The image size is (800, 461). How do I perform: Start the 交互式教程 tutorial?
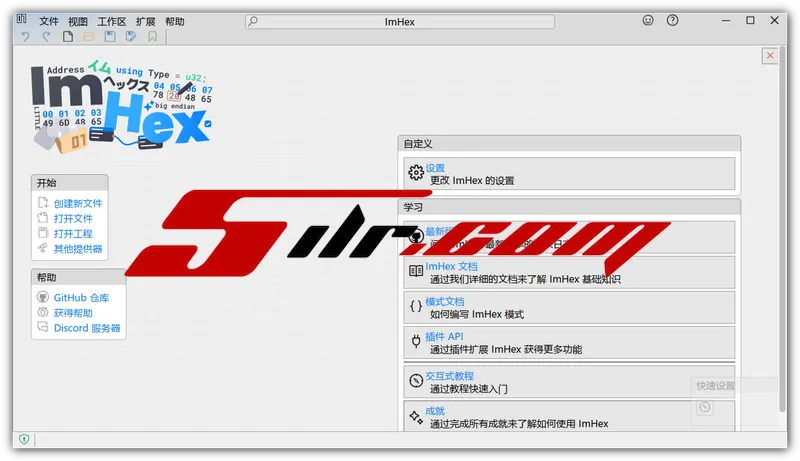[569, 381]
